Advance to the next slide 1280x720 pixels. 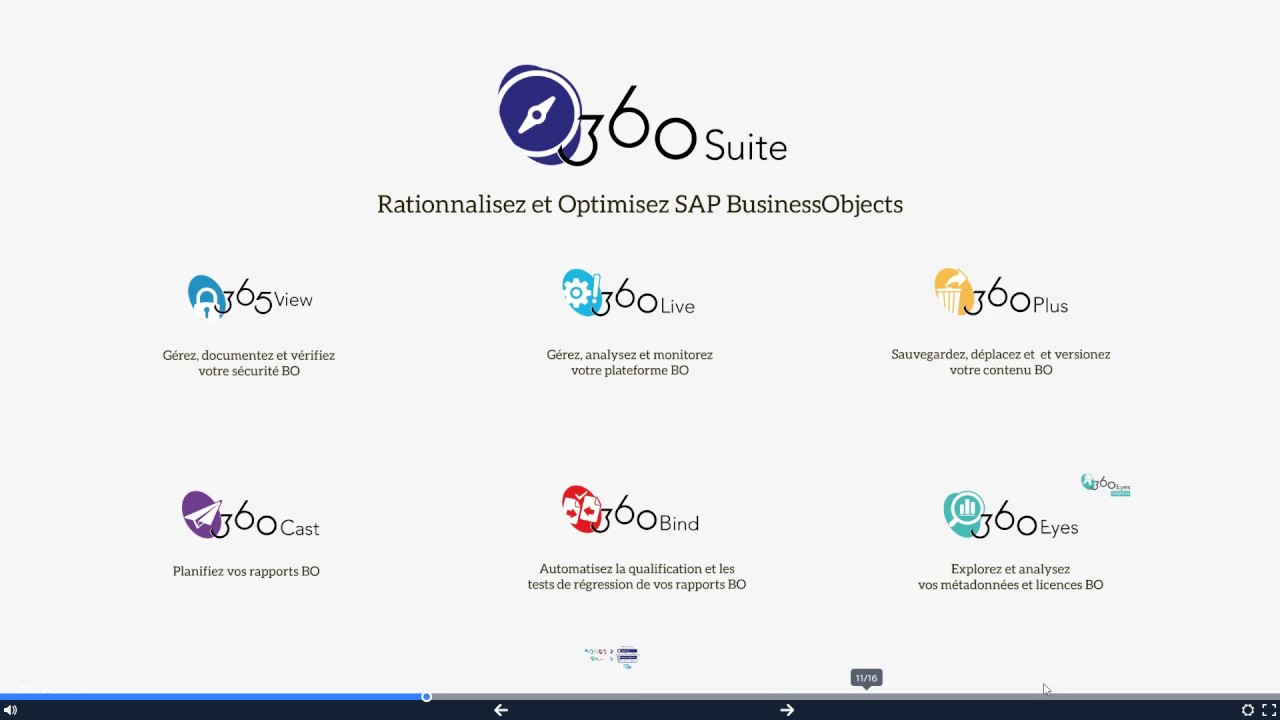[787, 710]
